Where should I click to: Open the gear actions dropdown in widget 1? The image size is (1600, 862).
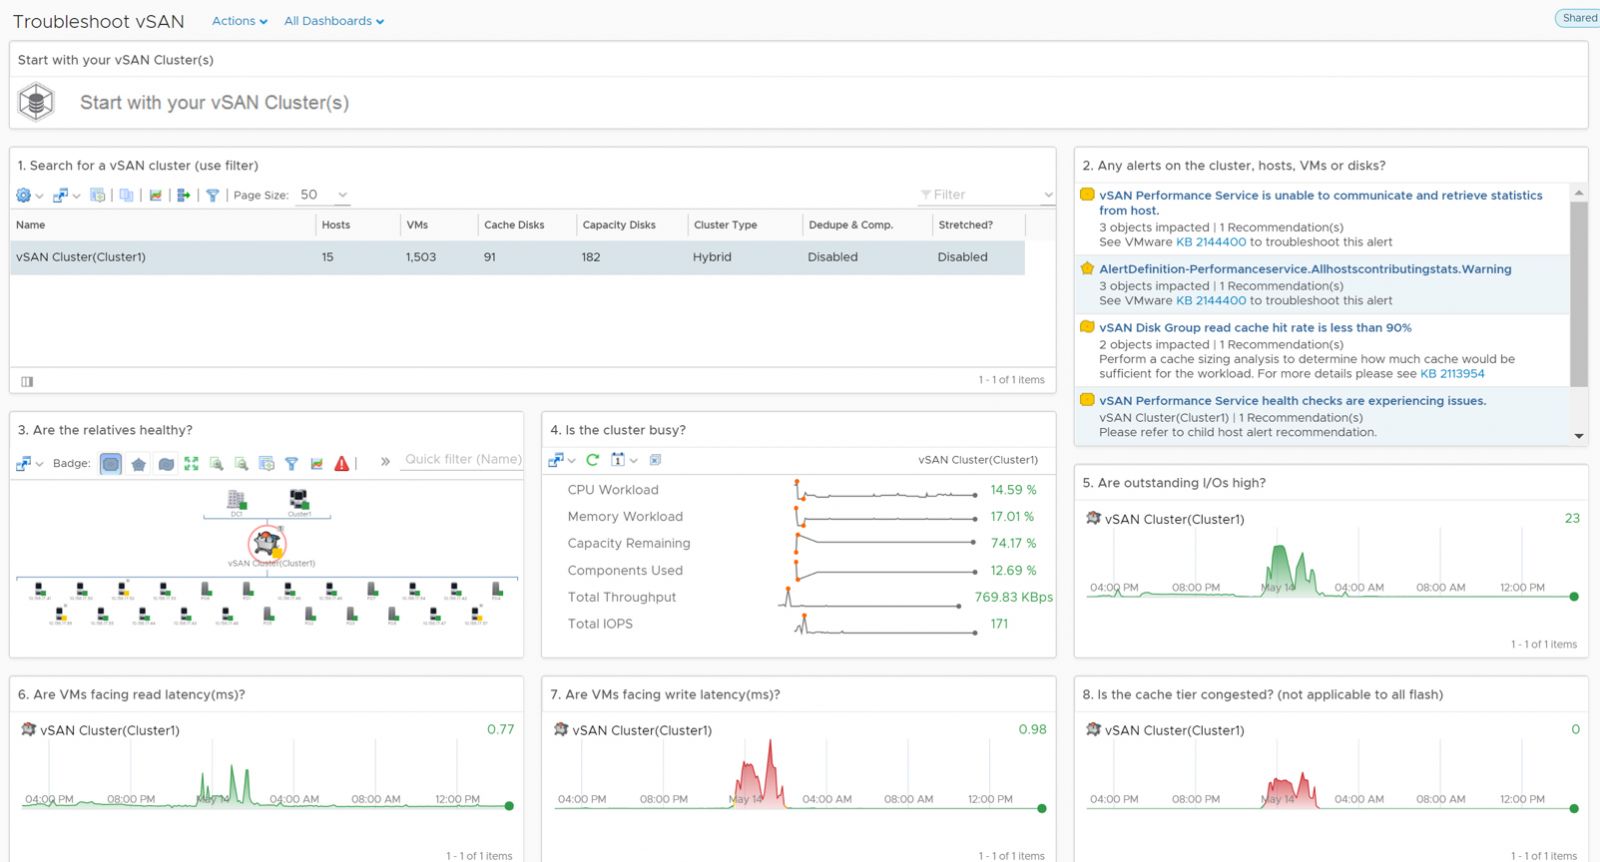click(29, 195)
